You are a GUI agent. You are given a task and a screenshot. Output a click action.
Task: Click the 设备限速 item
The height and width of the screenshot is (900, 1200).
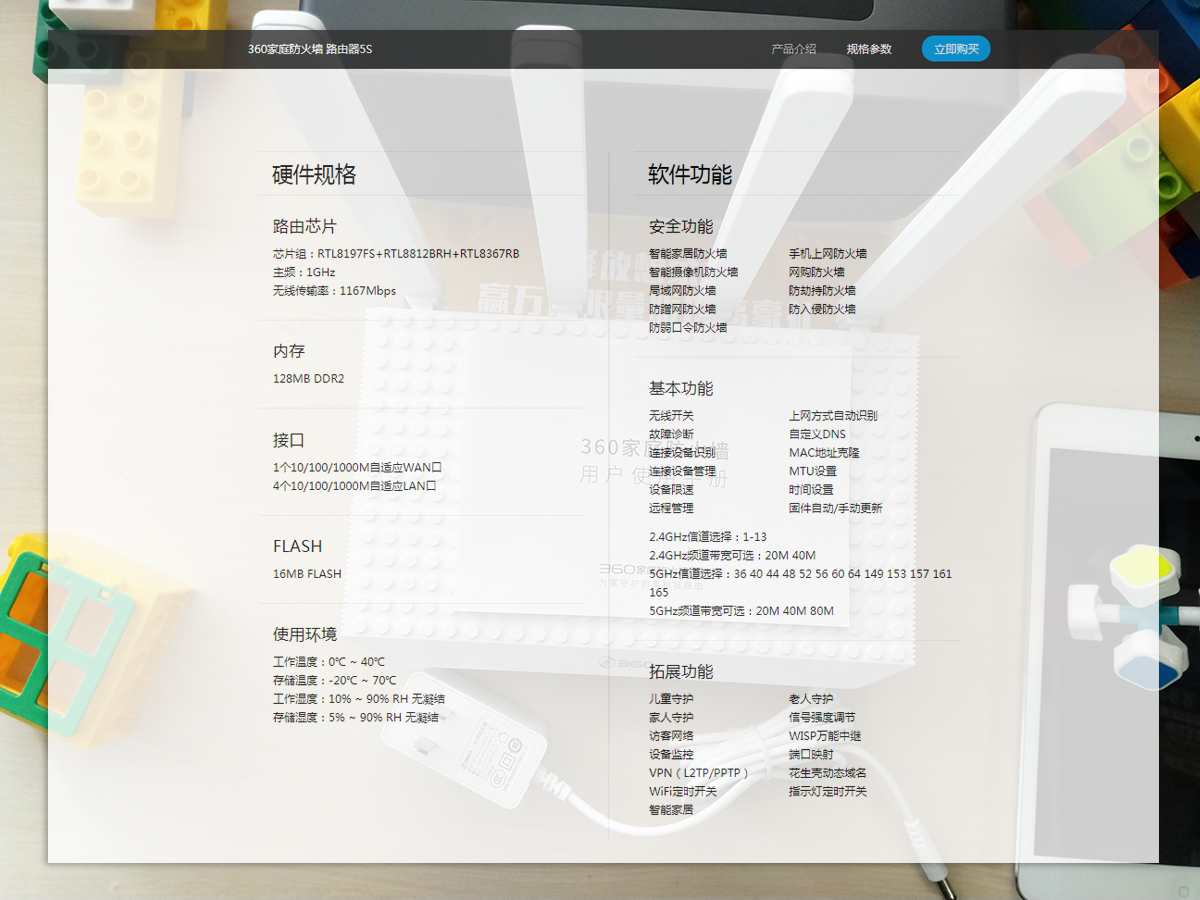tap(671, 490)
